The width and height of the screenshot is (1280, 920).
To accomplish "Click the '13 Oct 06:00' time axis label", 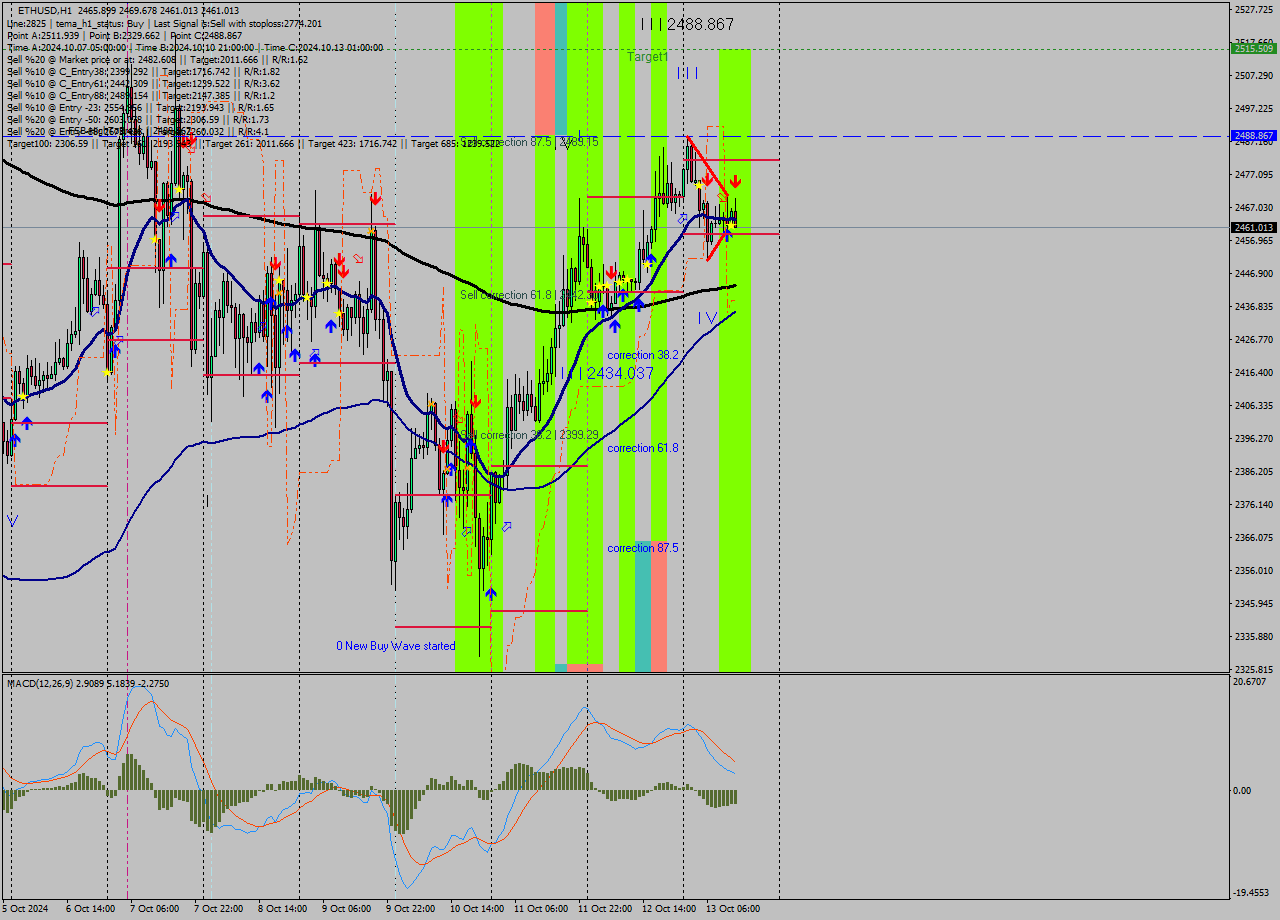I will click(x=732, y=909).
